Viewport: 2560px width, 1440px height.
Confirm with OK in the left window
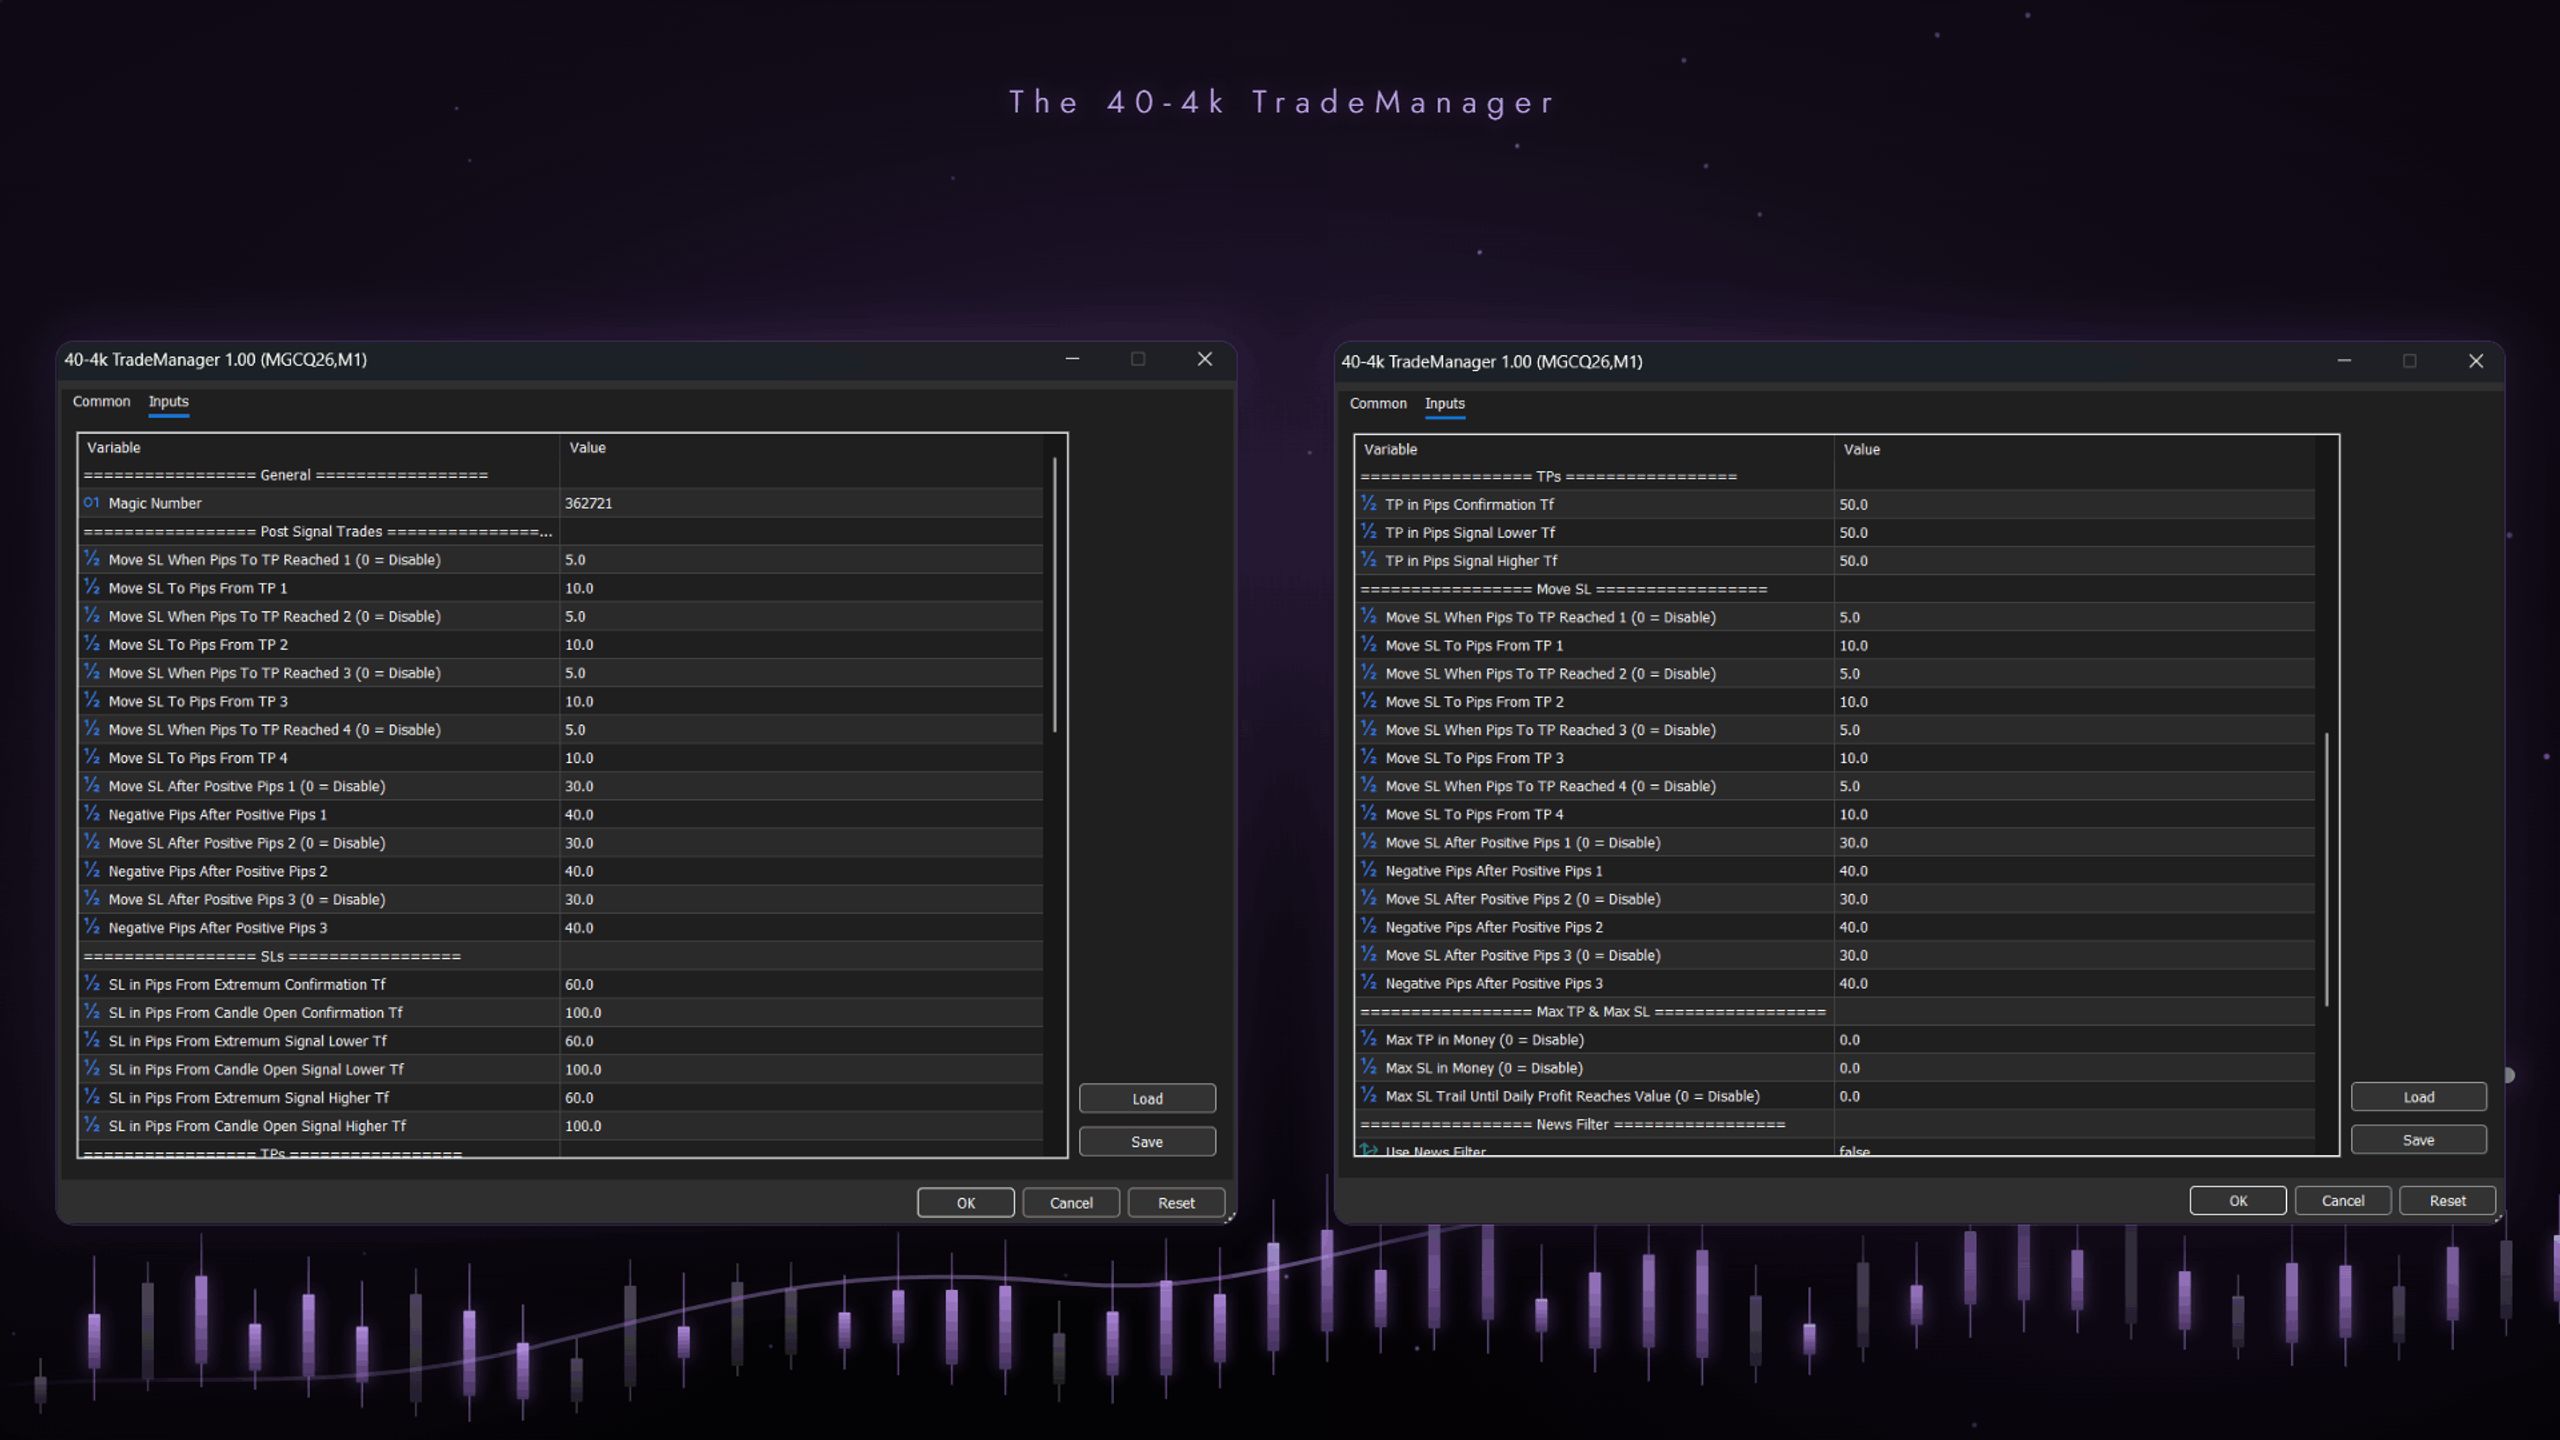click(x=966, y=1203)
